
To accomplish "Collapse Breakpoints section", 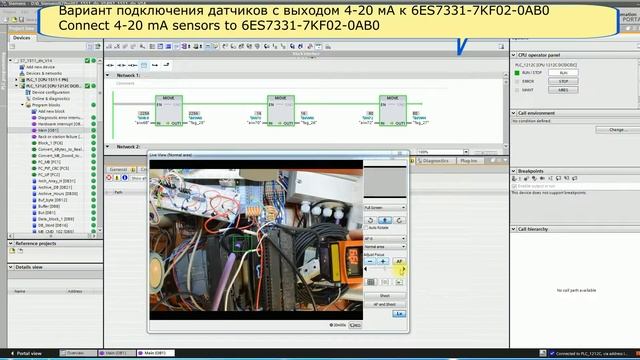I will click(513, 171).
